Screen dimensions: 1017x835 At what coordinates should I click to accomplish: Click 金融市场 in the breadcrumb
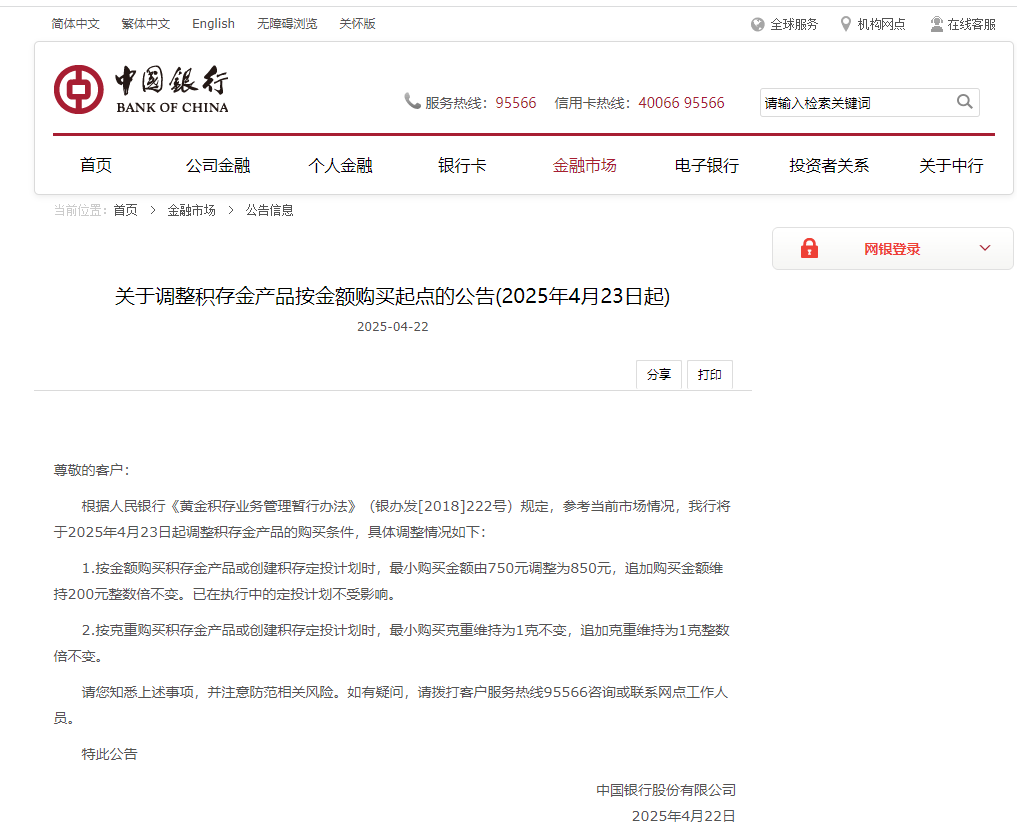pyautogui.click(x=191, y=210)
